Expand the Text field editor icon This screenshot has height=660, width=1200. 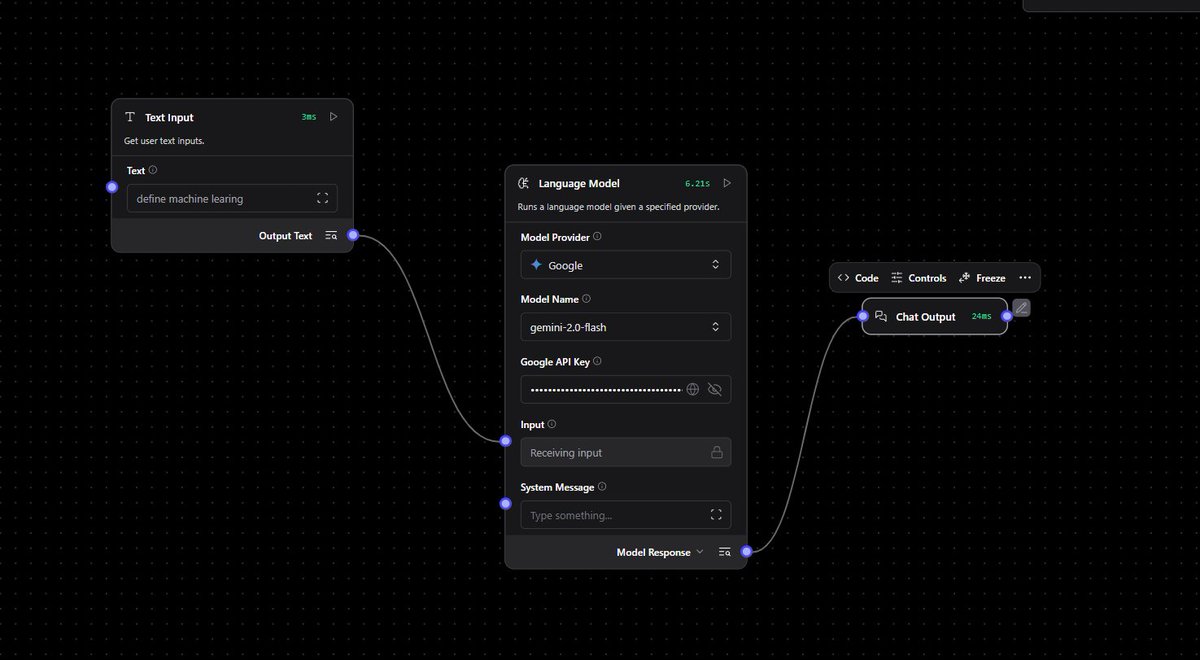tap(322, 198)
